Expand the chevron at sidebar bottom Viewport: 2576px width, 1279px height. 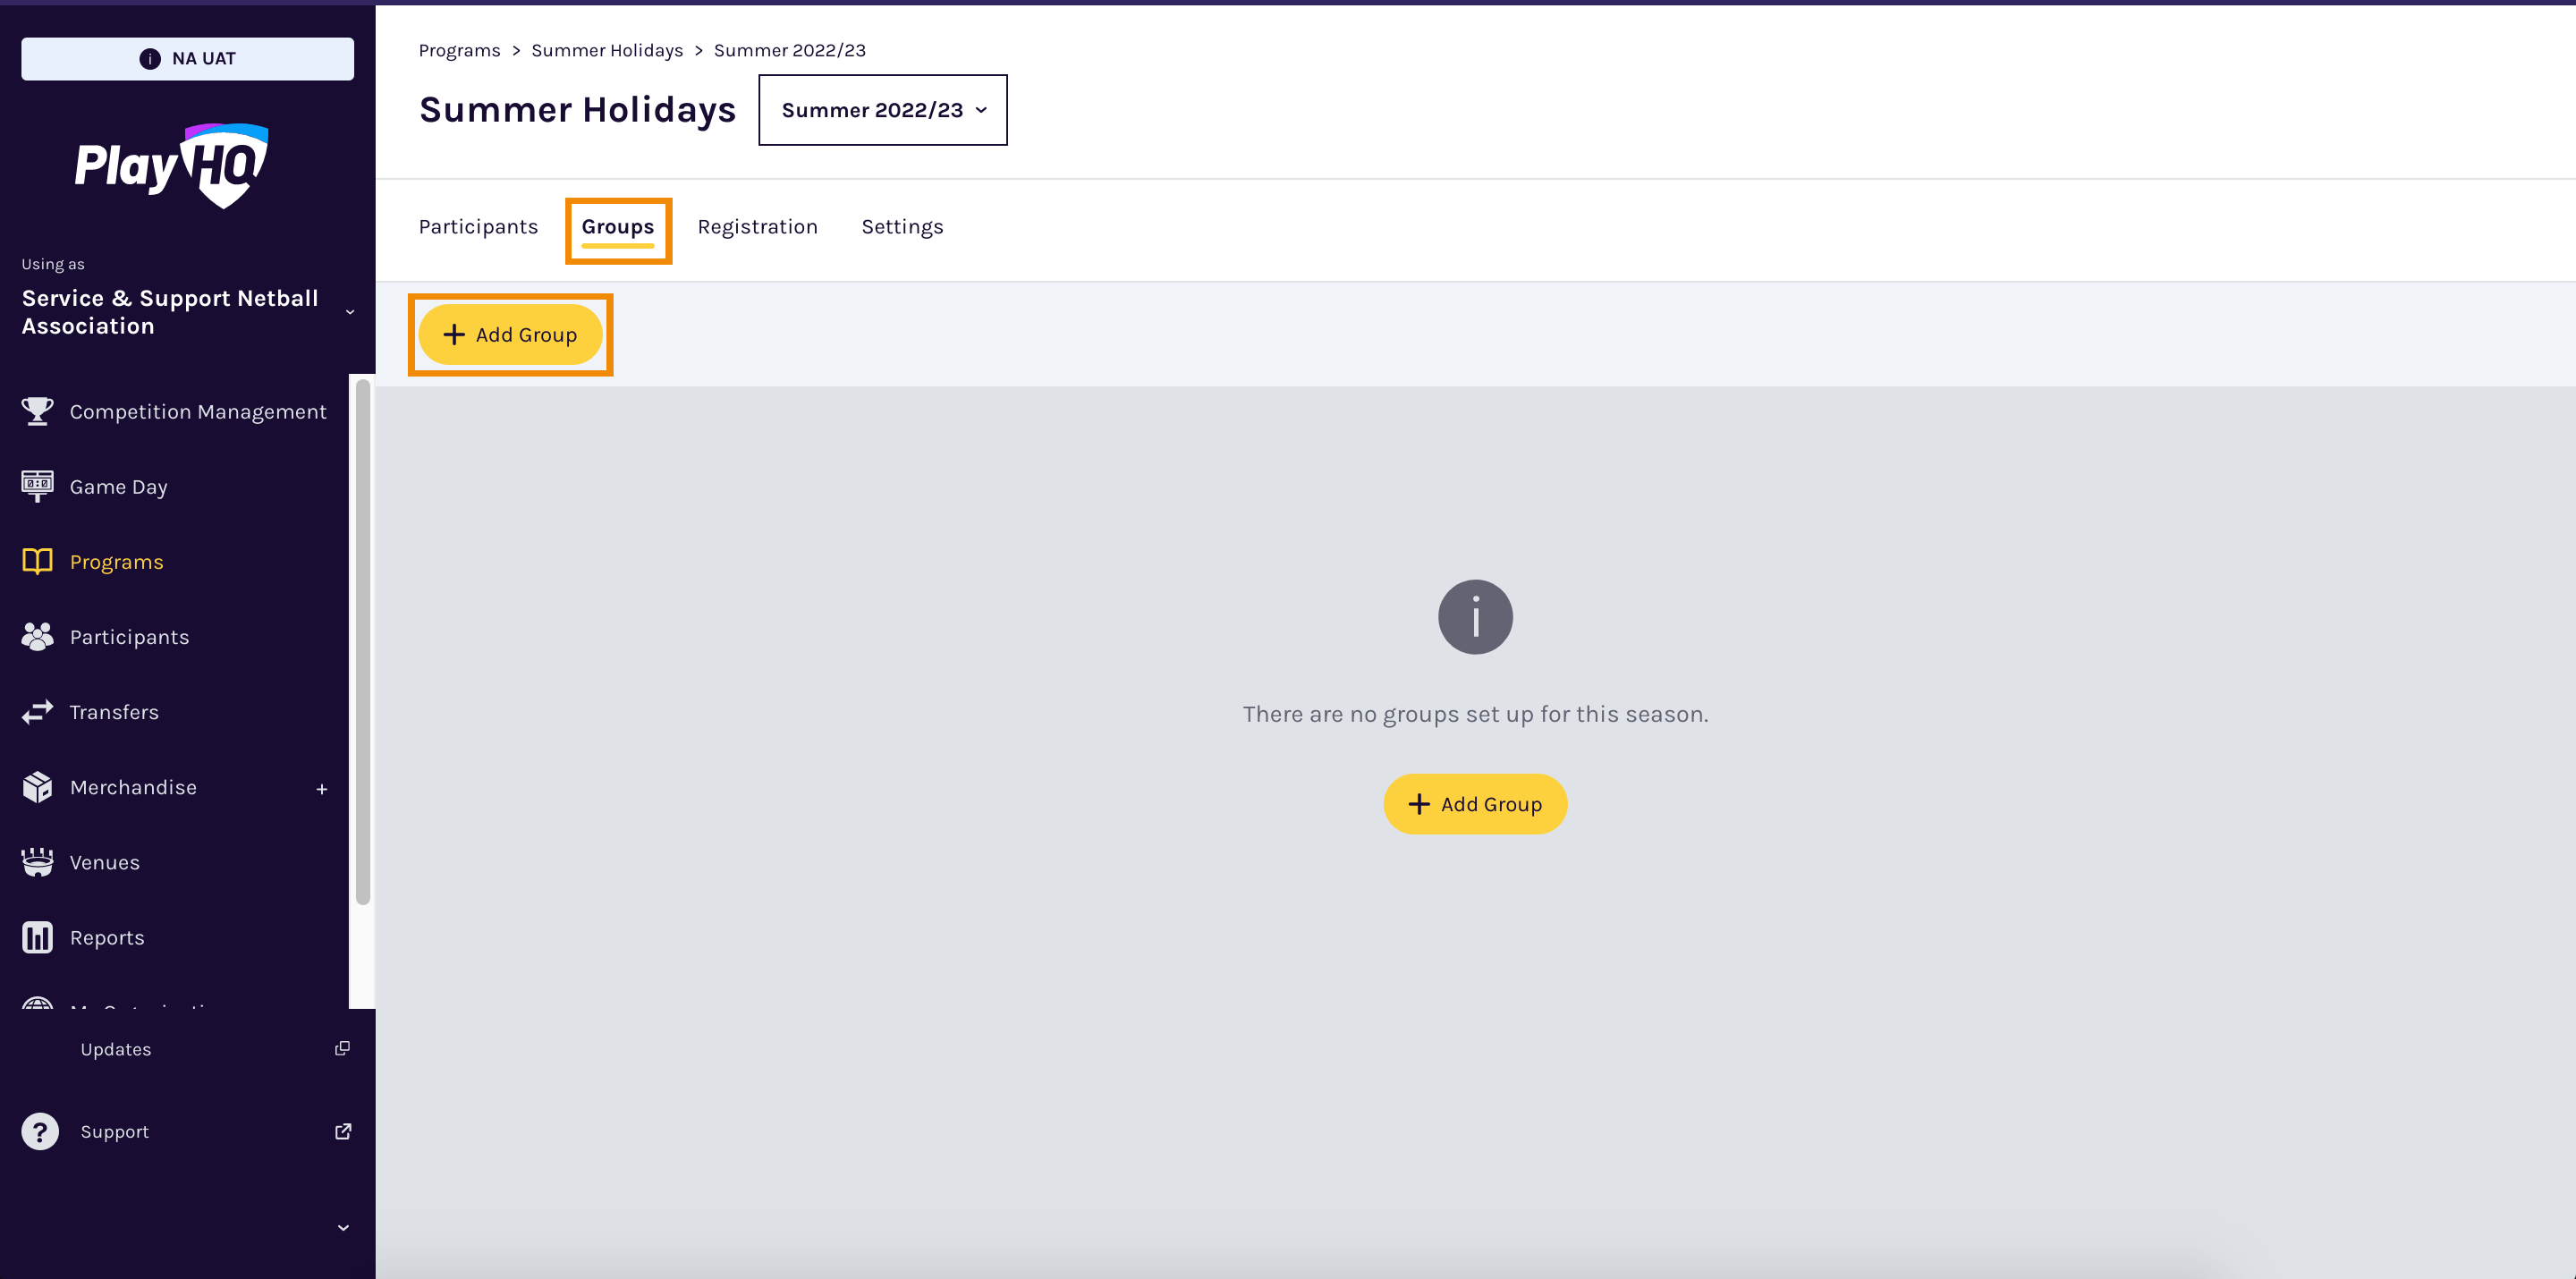(342, 1227)
